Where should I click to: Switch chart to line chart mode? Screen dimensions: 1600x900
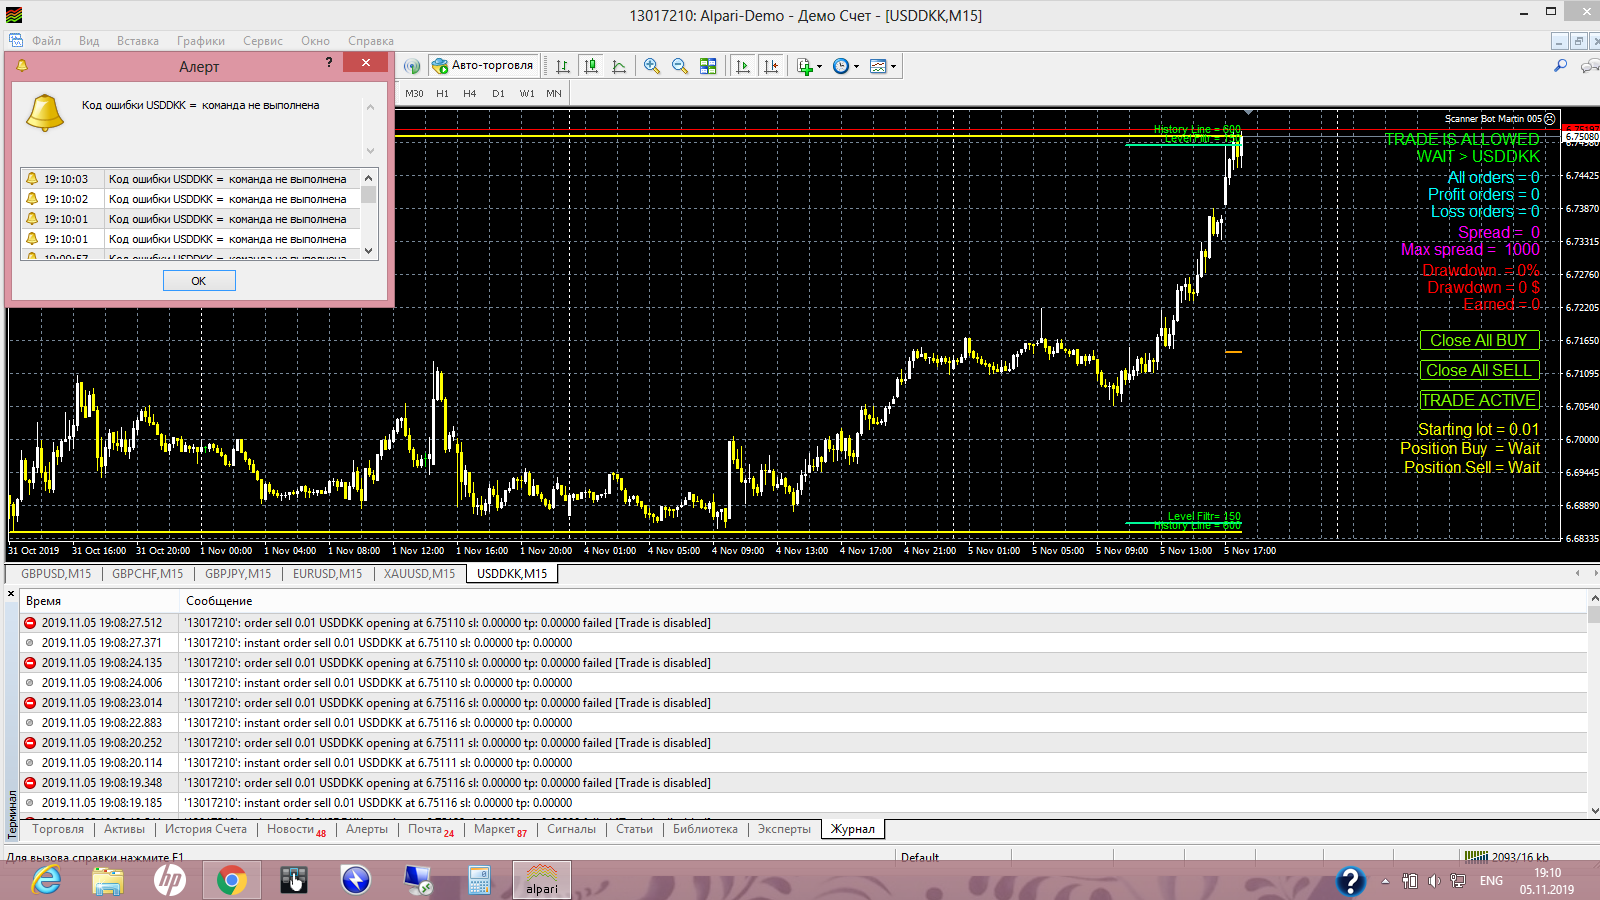(x=619, y=66)
